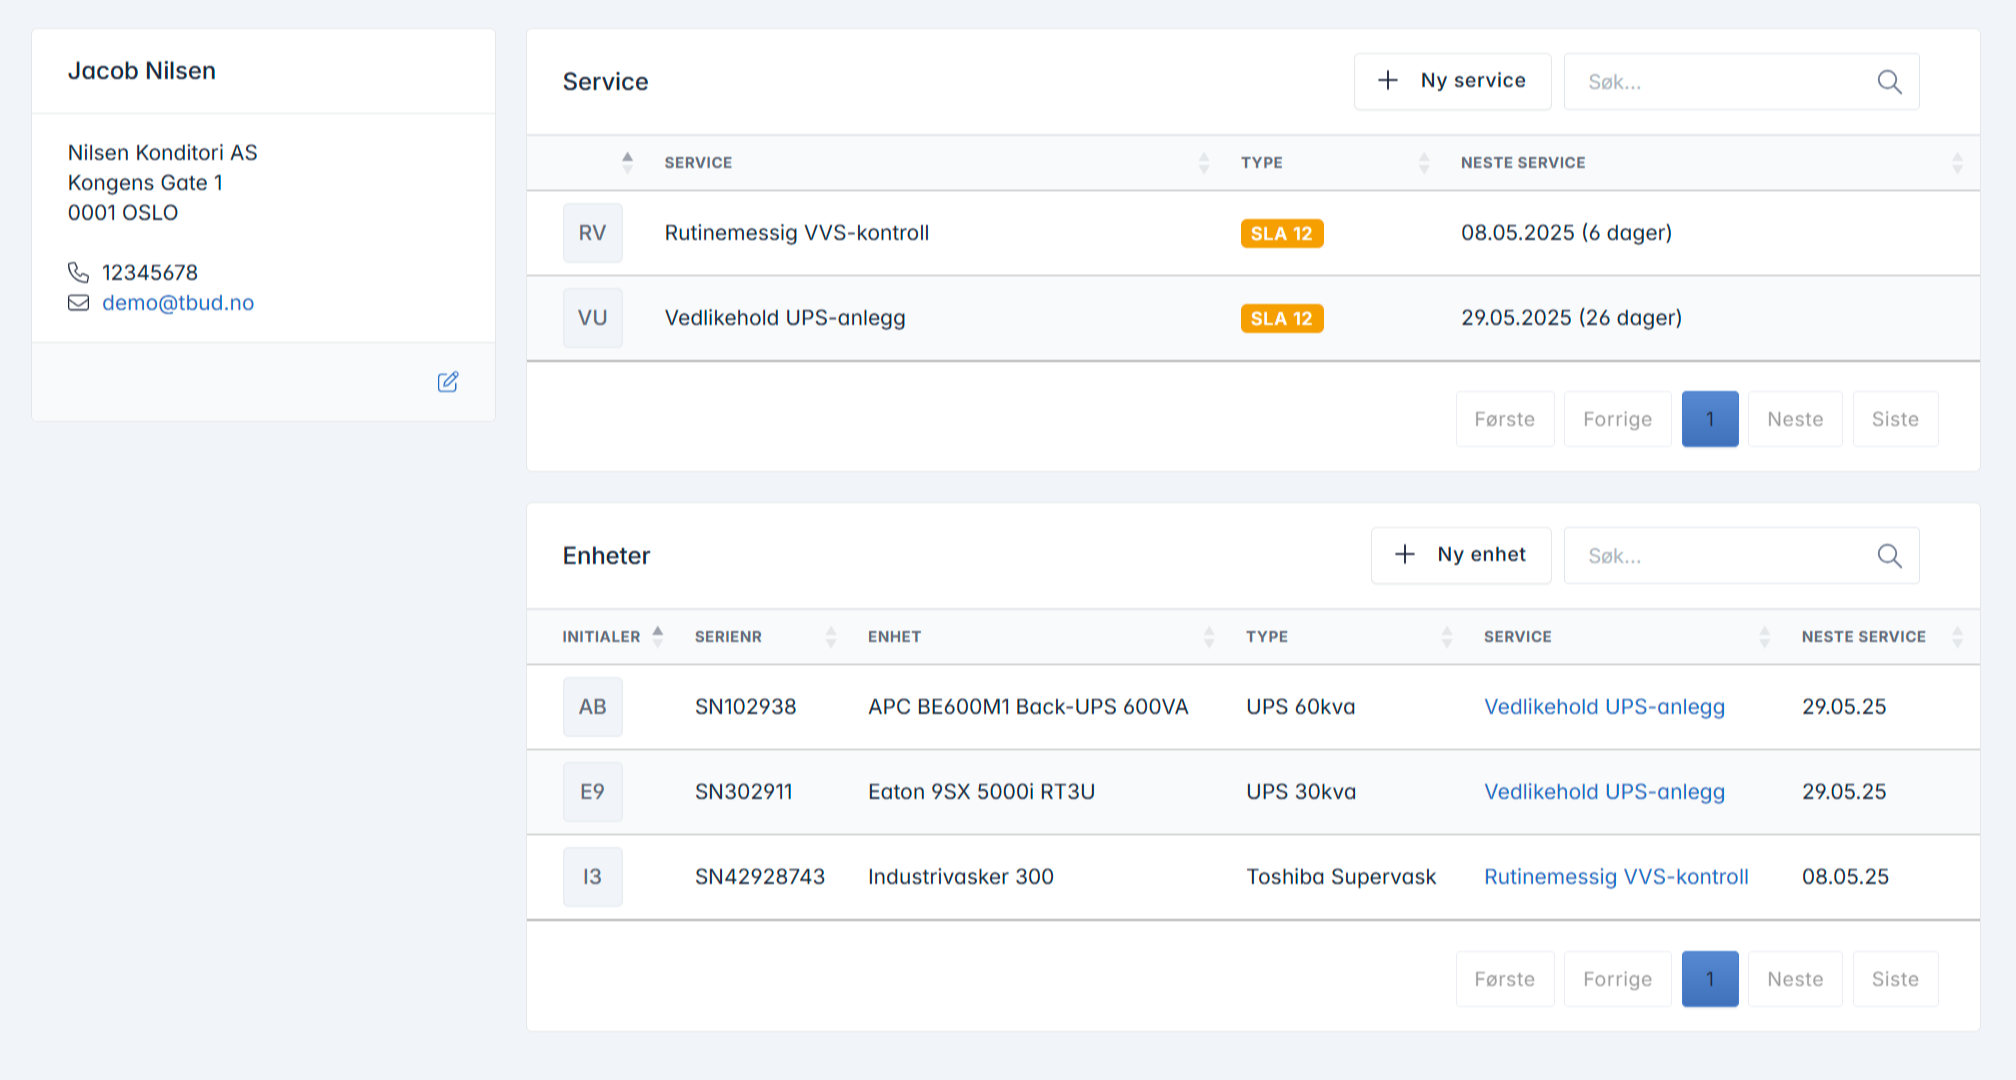2016x1080 pixels.
Task: Click the AB unit initials badge
Action: point(592,707)
